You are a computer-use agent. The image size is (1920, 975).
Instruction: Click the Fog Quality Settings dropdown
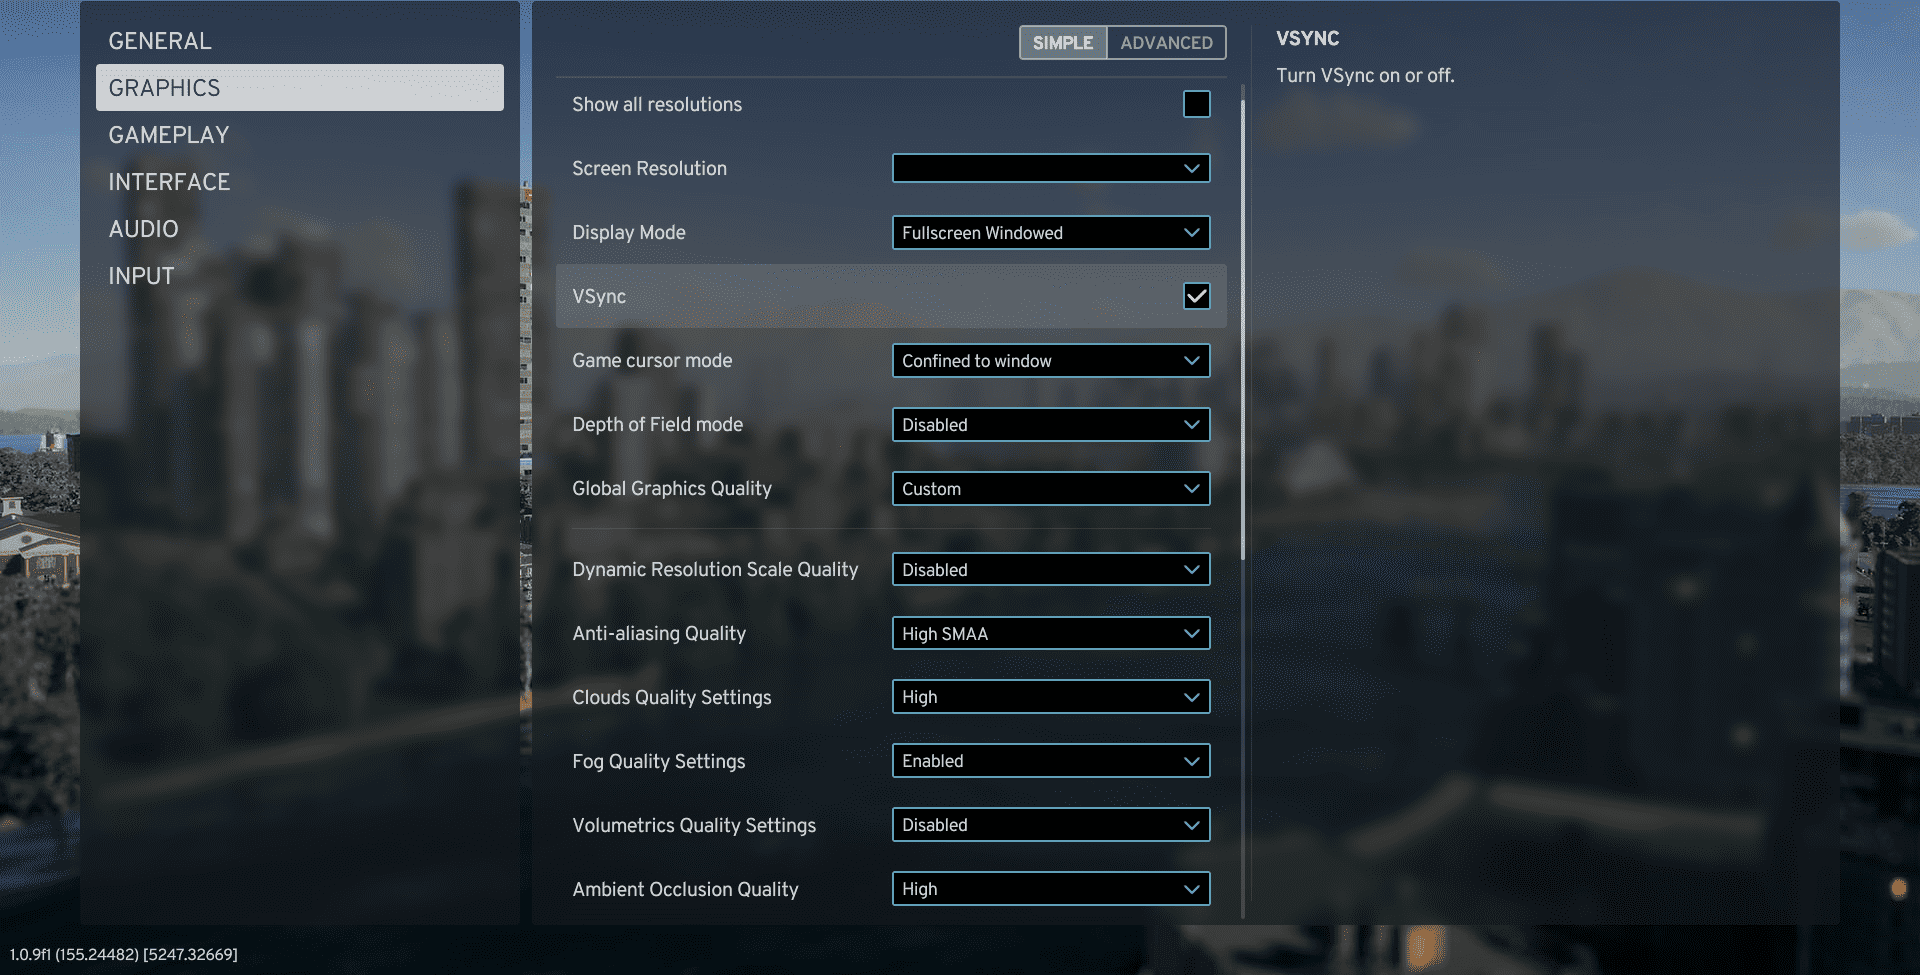coord(1050,761)
